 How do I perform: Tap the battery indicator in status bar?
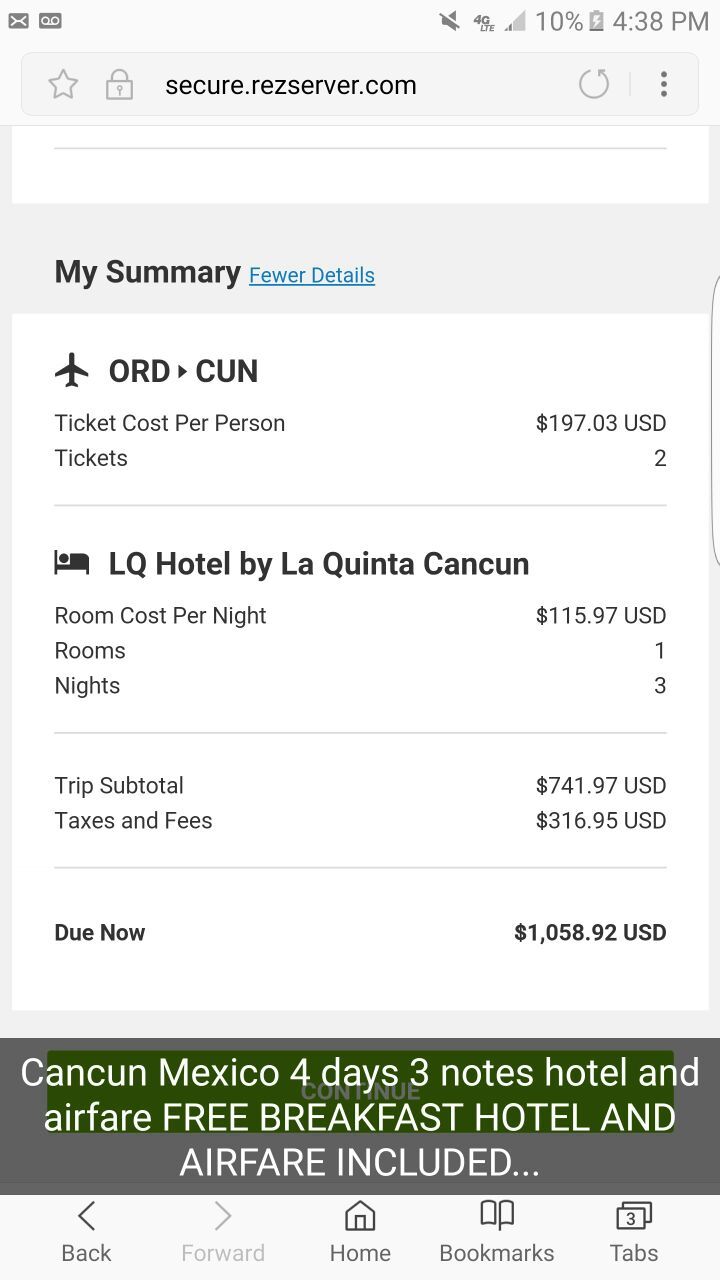click(597, 21)
